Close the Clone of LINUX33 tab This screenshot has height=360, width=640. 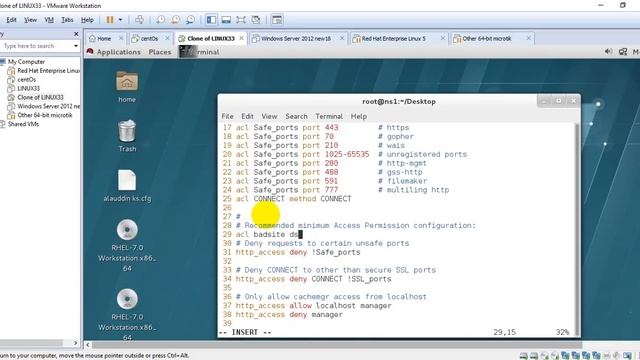coord(242,38)
